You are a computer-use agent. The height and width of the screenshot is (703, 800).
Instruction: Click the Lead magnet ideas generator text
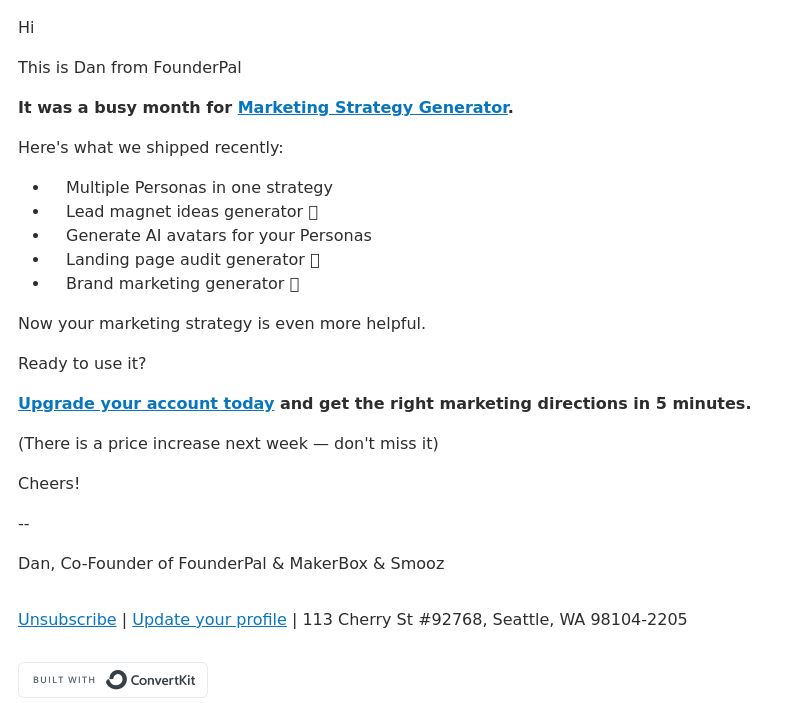pos(185,212)
